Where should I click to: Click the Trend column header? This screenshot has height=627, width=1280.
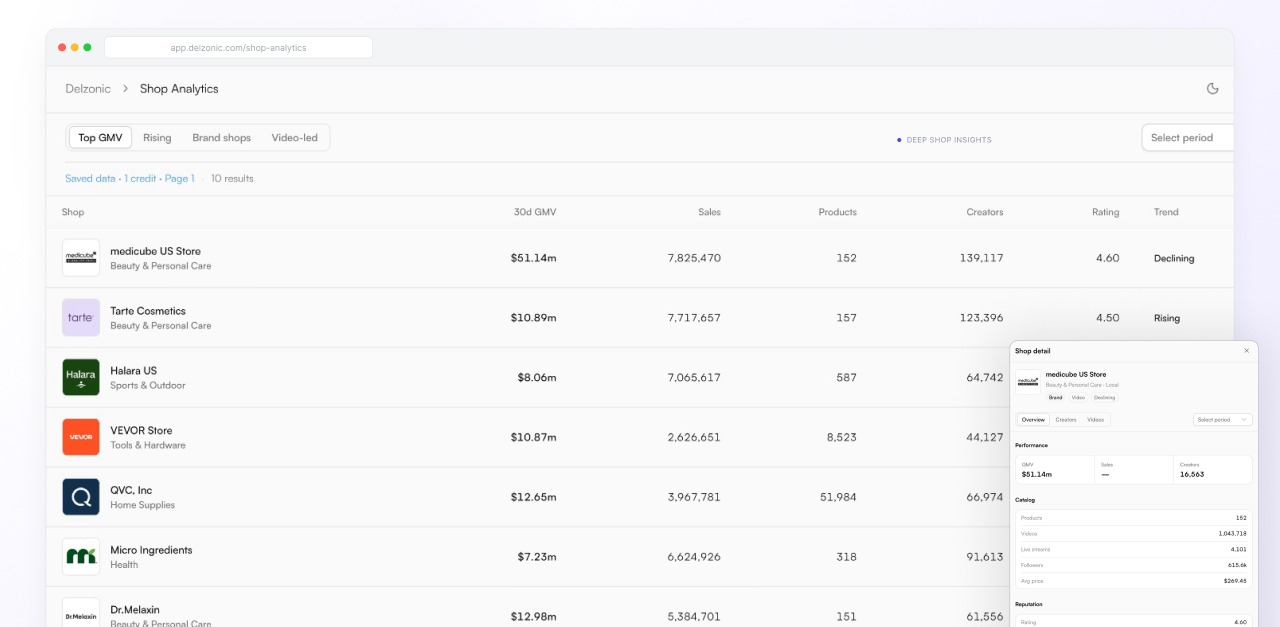pos(1166,212)
